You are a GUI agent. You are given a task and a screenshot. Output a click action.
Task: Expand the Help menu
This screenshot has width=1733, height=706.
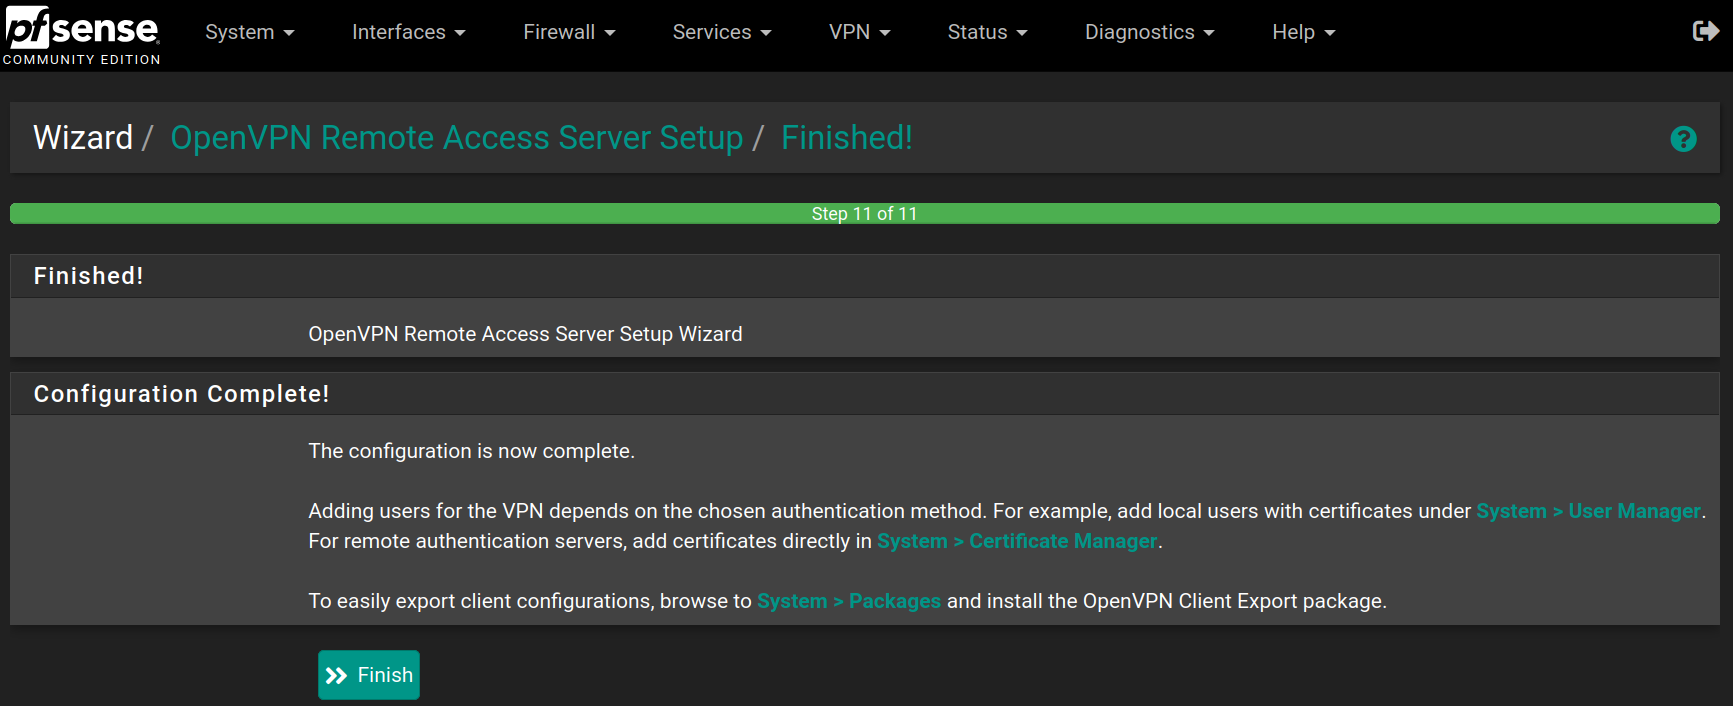pos(1304,32)
